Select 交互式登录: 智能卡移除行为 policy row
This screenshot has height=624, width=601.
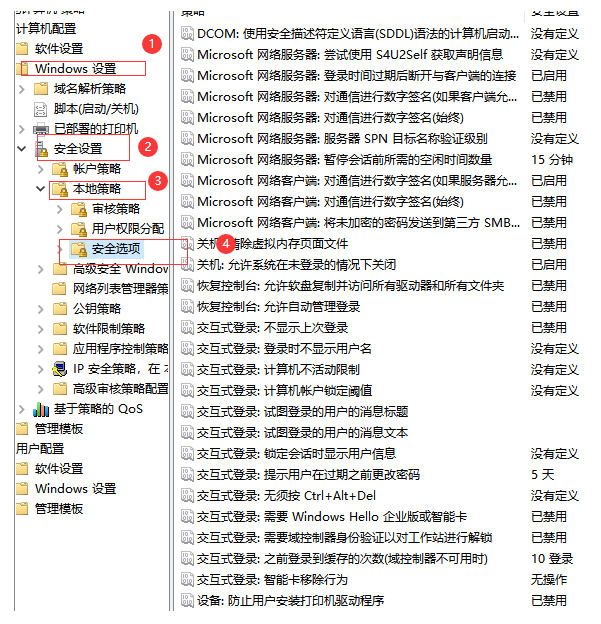[272, 579]
